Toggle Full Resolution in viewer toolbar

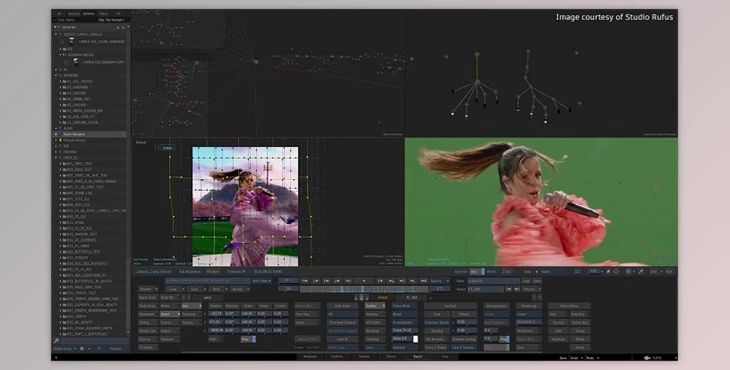[x=189, y=271]
